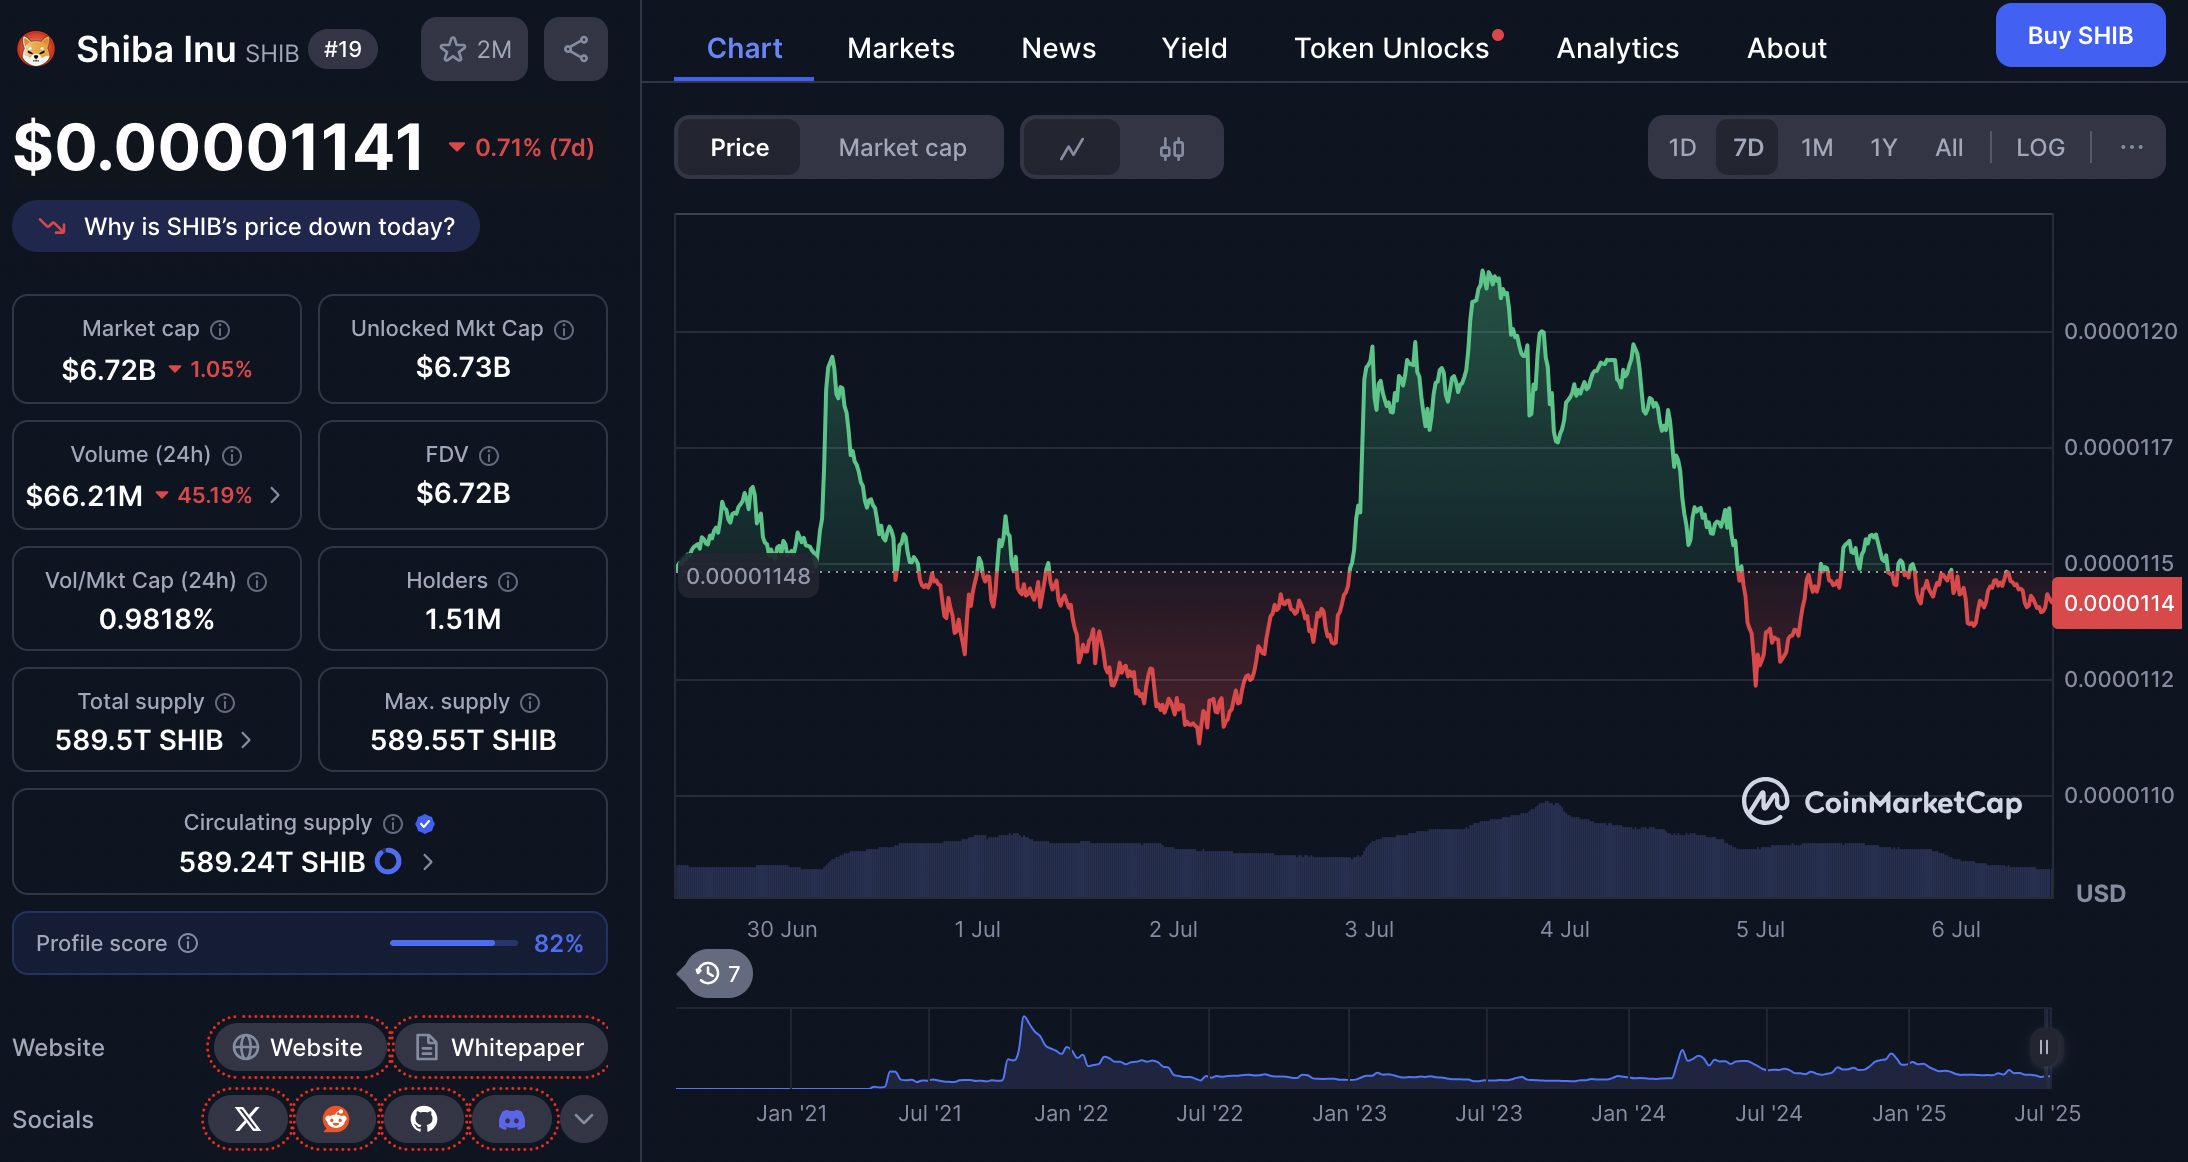The image size is (2188, 1162).
Task: Click the 0.00001148 baseline price label
Action: coord(748,576)
